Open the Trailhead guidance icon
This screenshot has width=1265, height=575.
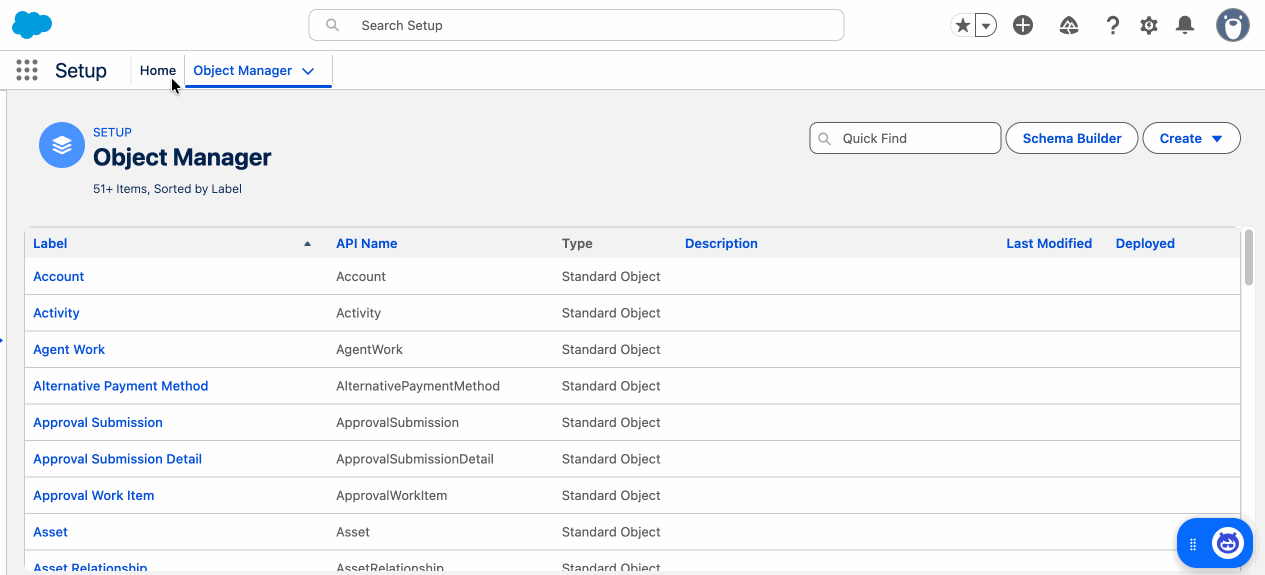[x=1069, y=25]
